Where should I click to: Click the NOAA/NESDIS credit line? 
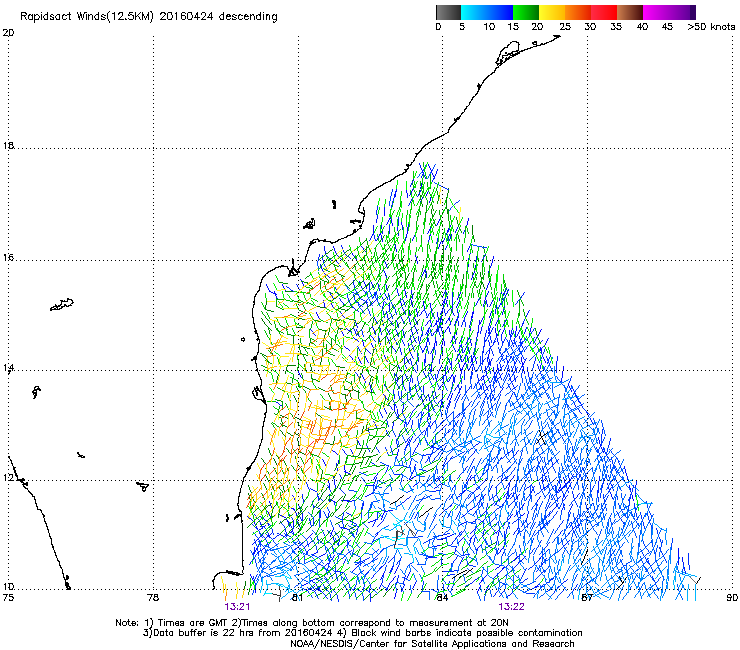[x=432, y=644]
